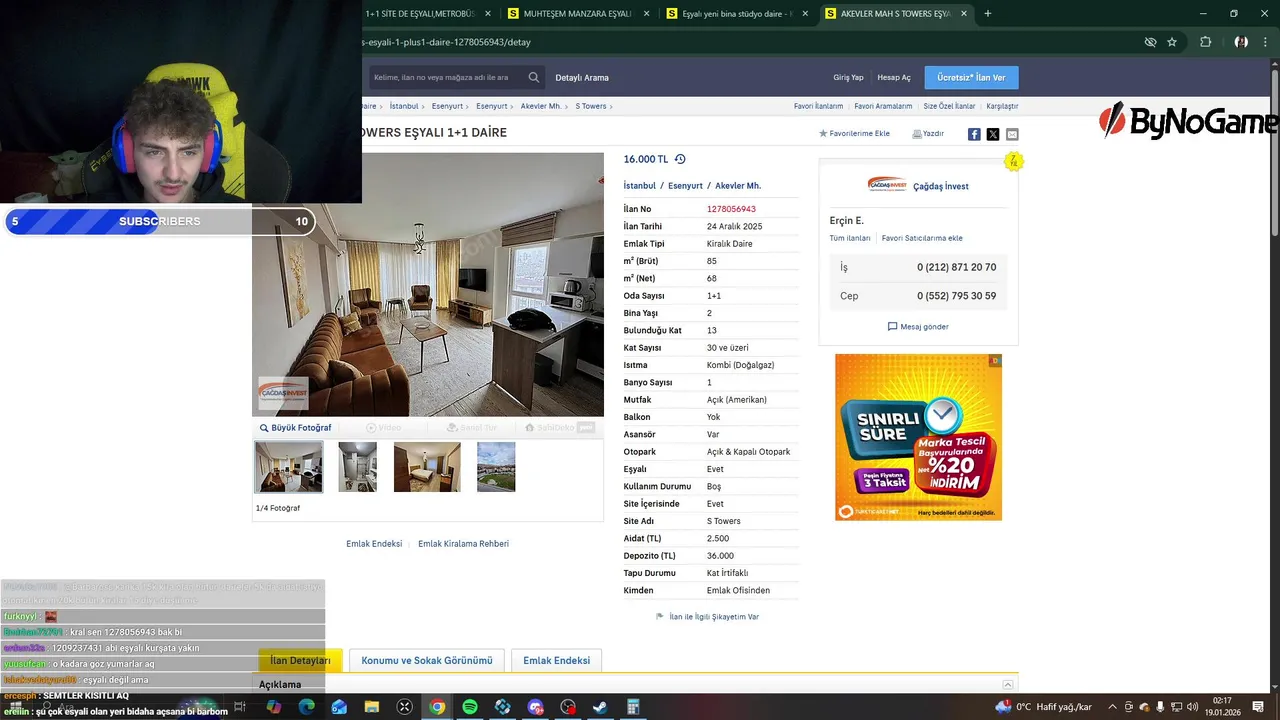The image size is (1280, 720).
Task: Click Favori Satıcılarıma ekle
Action: [x=922, y=238]
